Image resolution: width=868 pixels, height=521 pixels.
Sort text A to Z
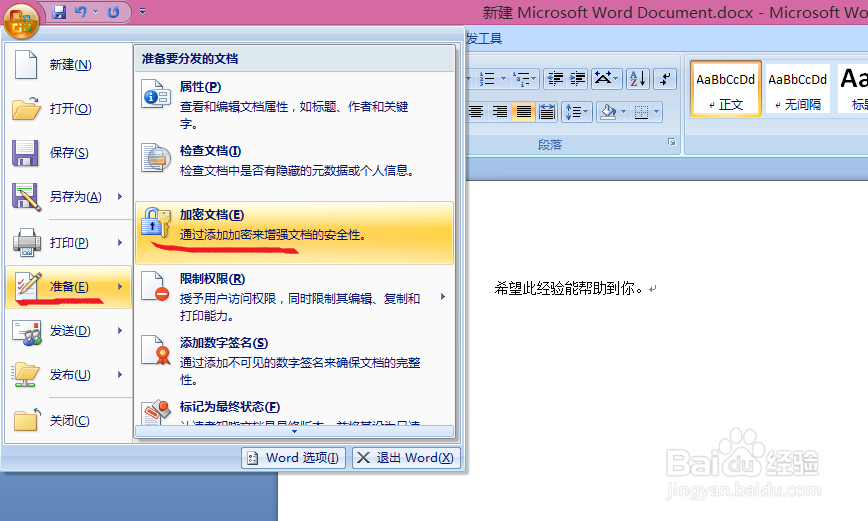(x=637, y=79)
